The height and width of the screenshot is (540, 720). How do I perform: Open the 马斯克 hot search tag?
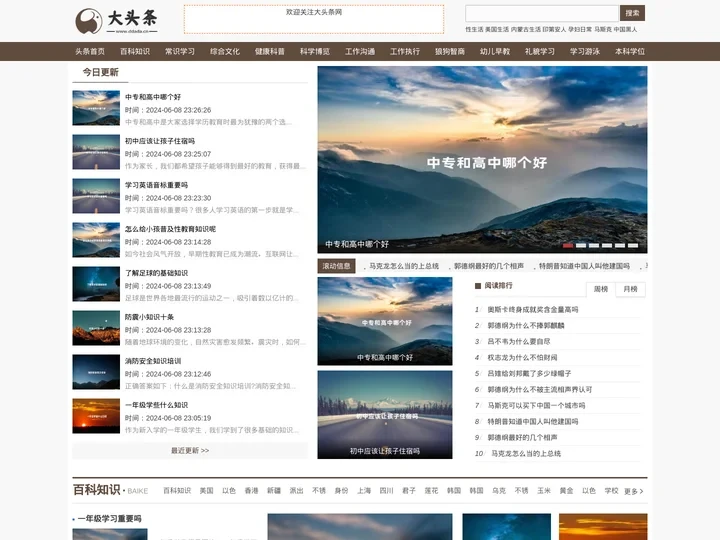[603, 29]
